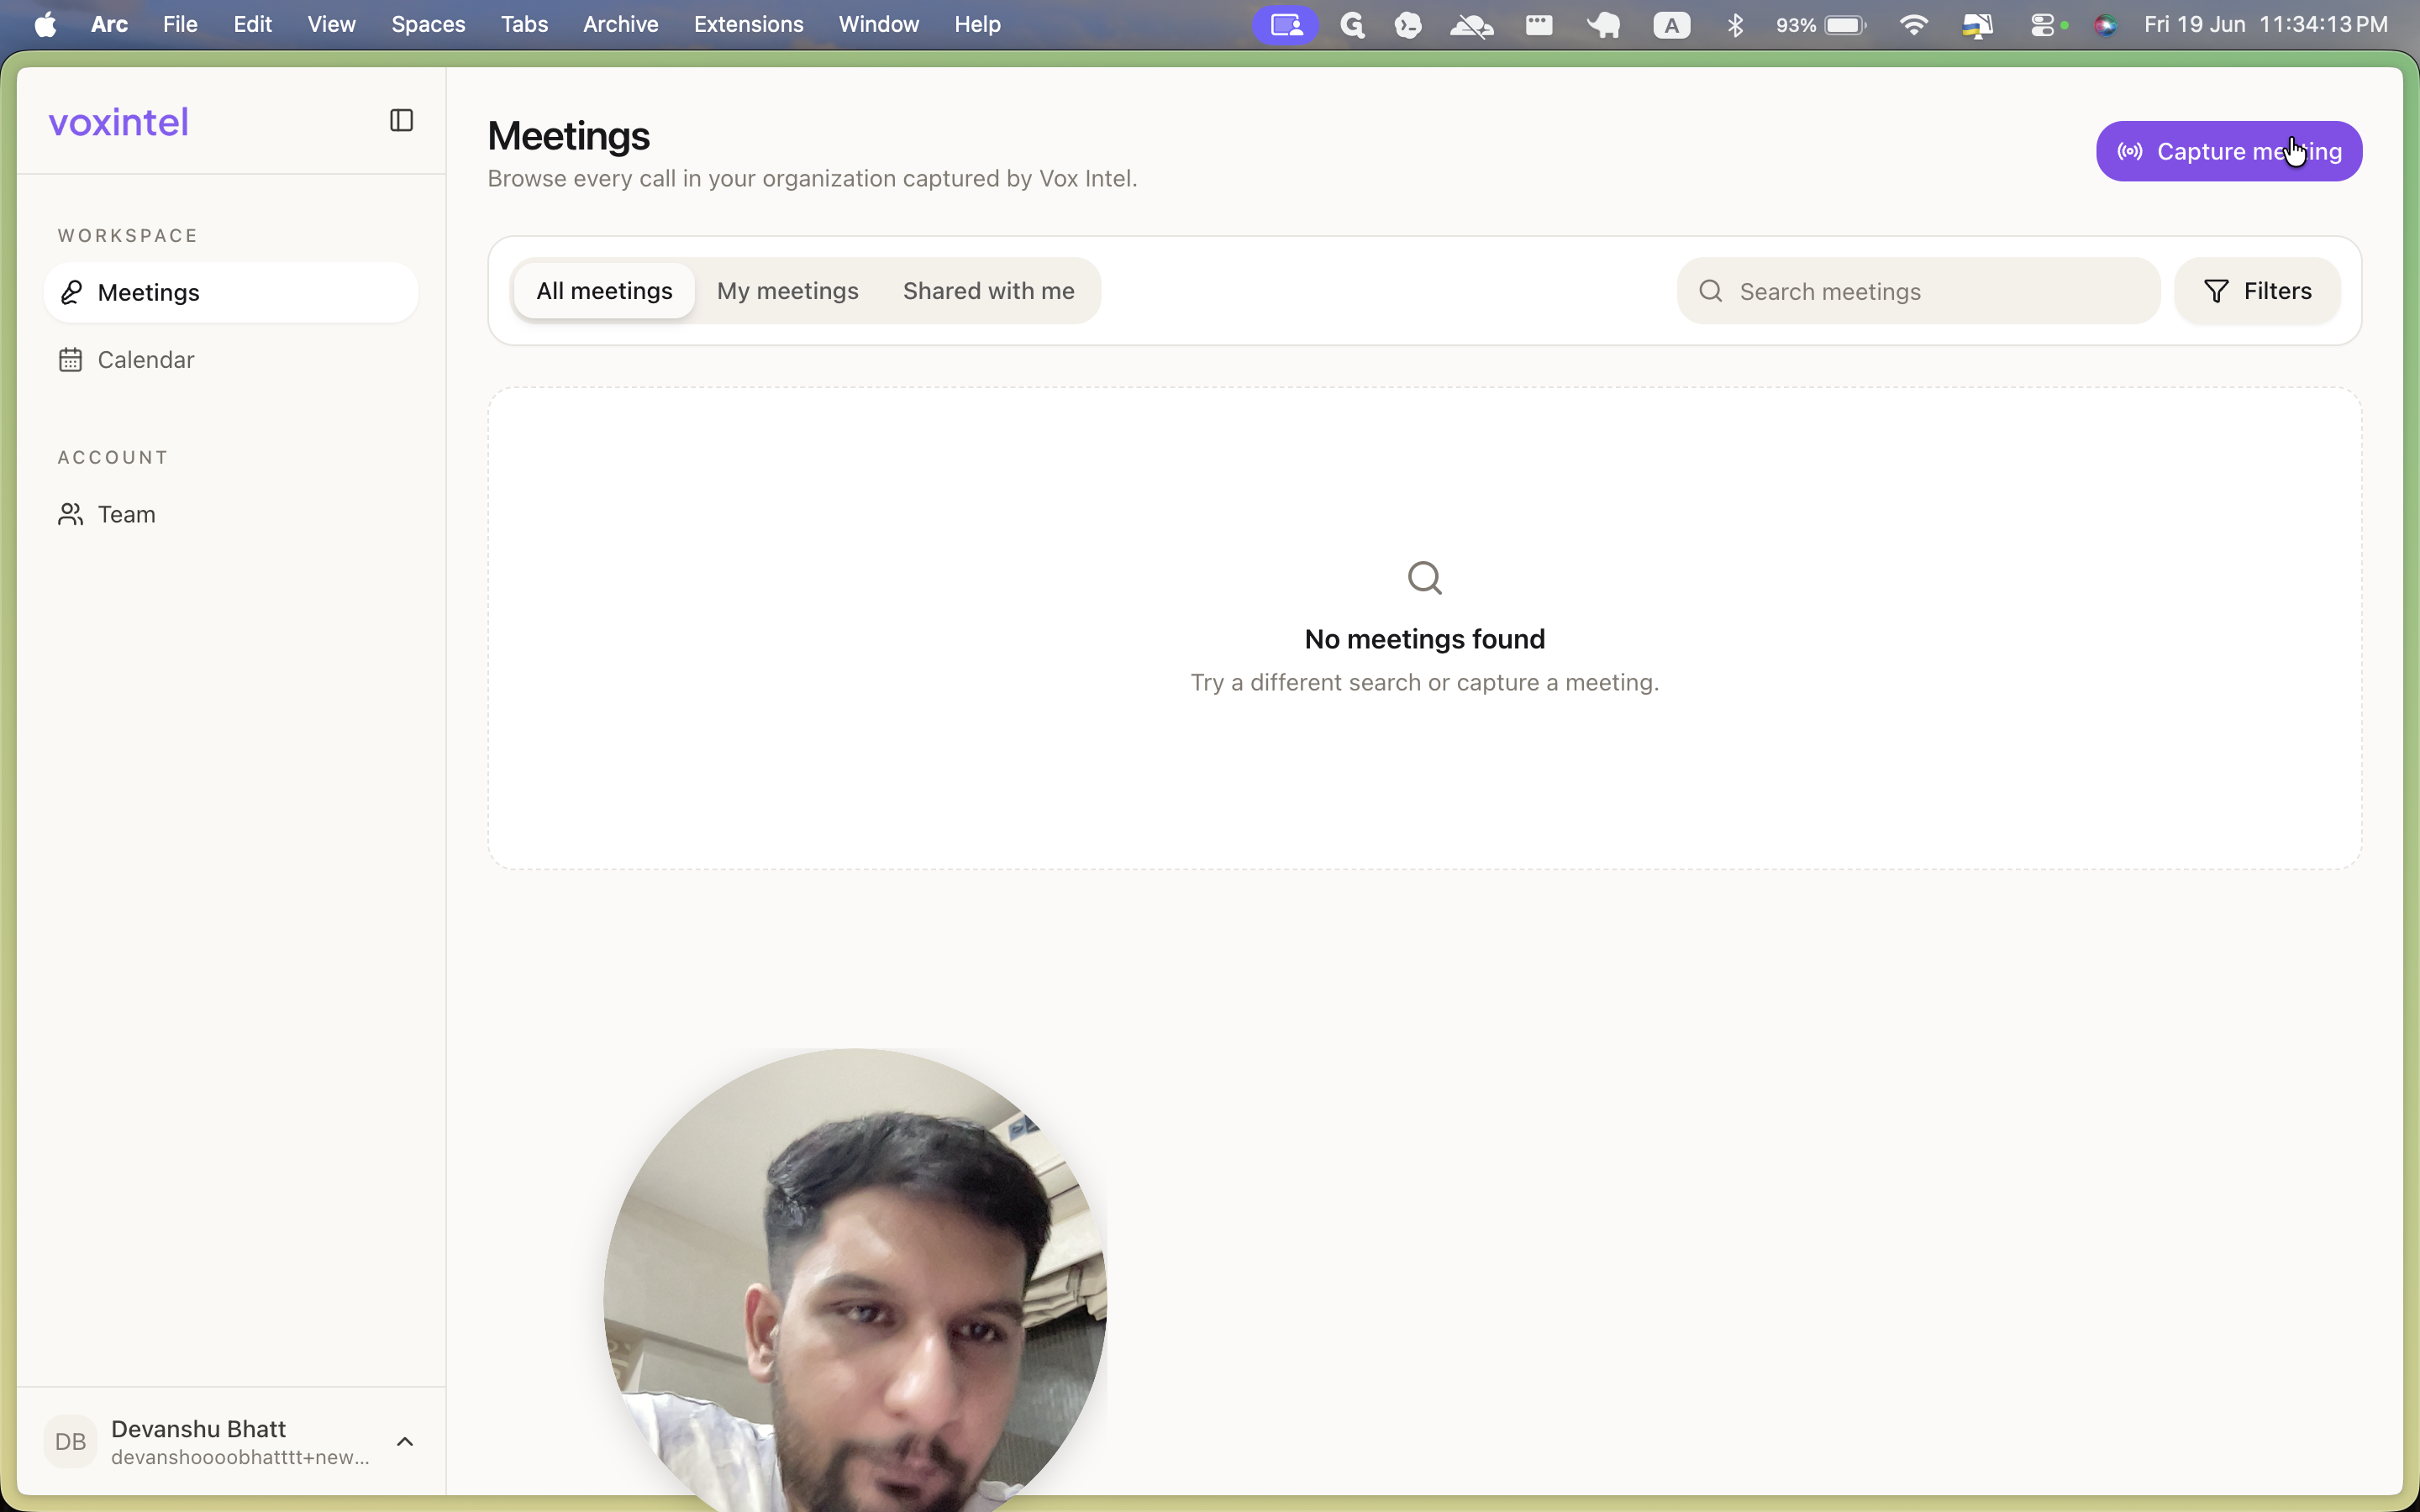Collapse the sidebar with the panel icon
Screen dimensions: 2420x1512
[x=401, y=121]
